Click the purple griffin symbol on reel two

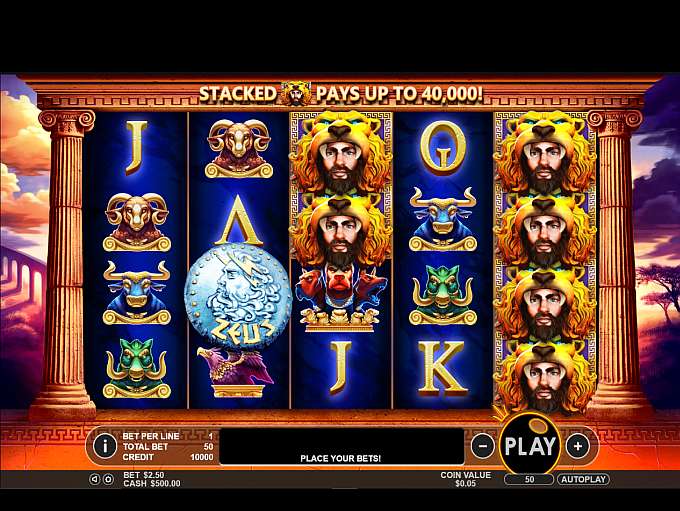coord(236,372)
